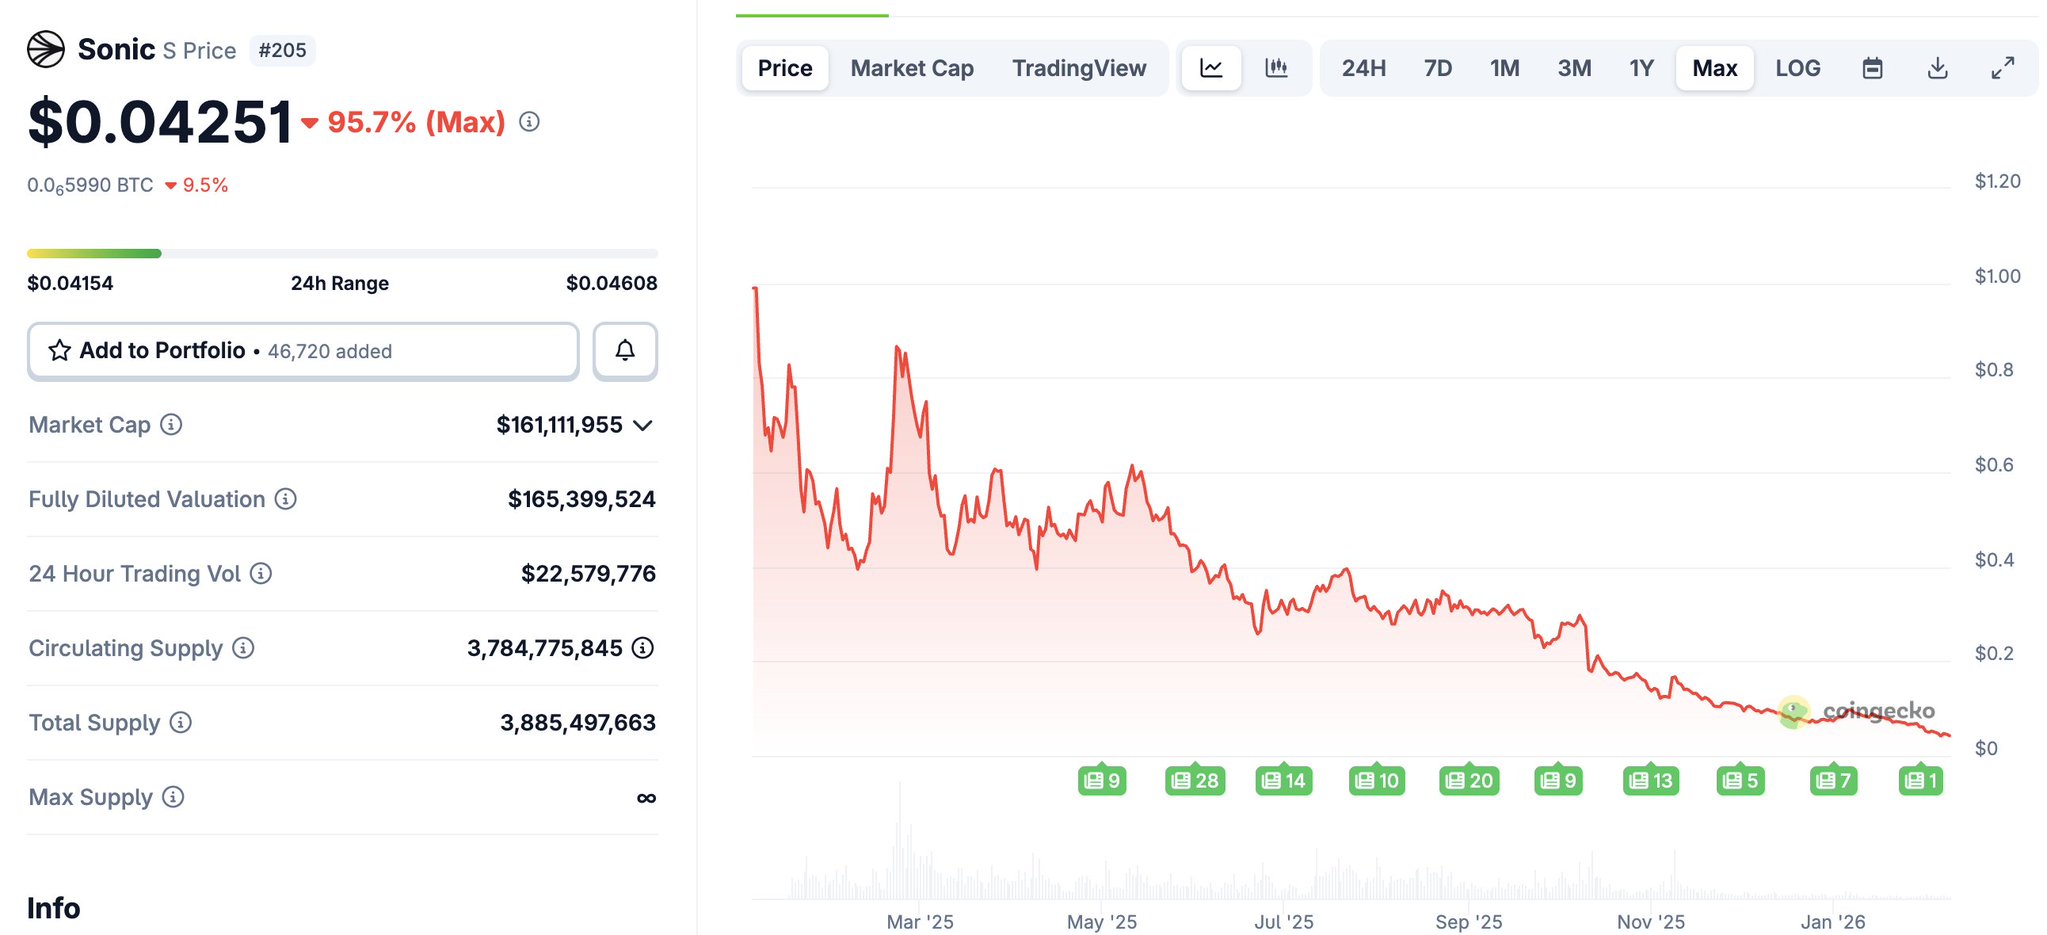Select the 7D time range button
The height and width of the screenshot is (935, 2047).
(x=1437, y=68)
